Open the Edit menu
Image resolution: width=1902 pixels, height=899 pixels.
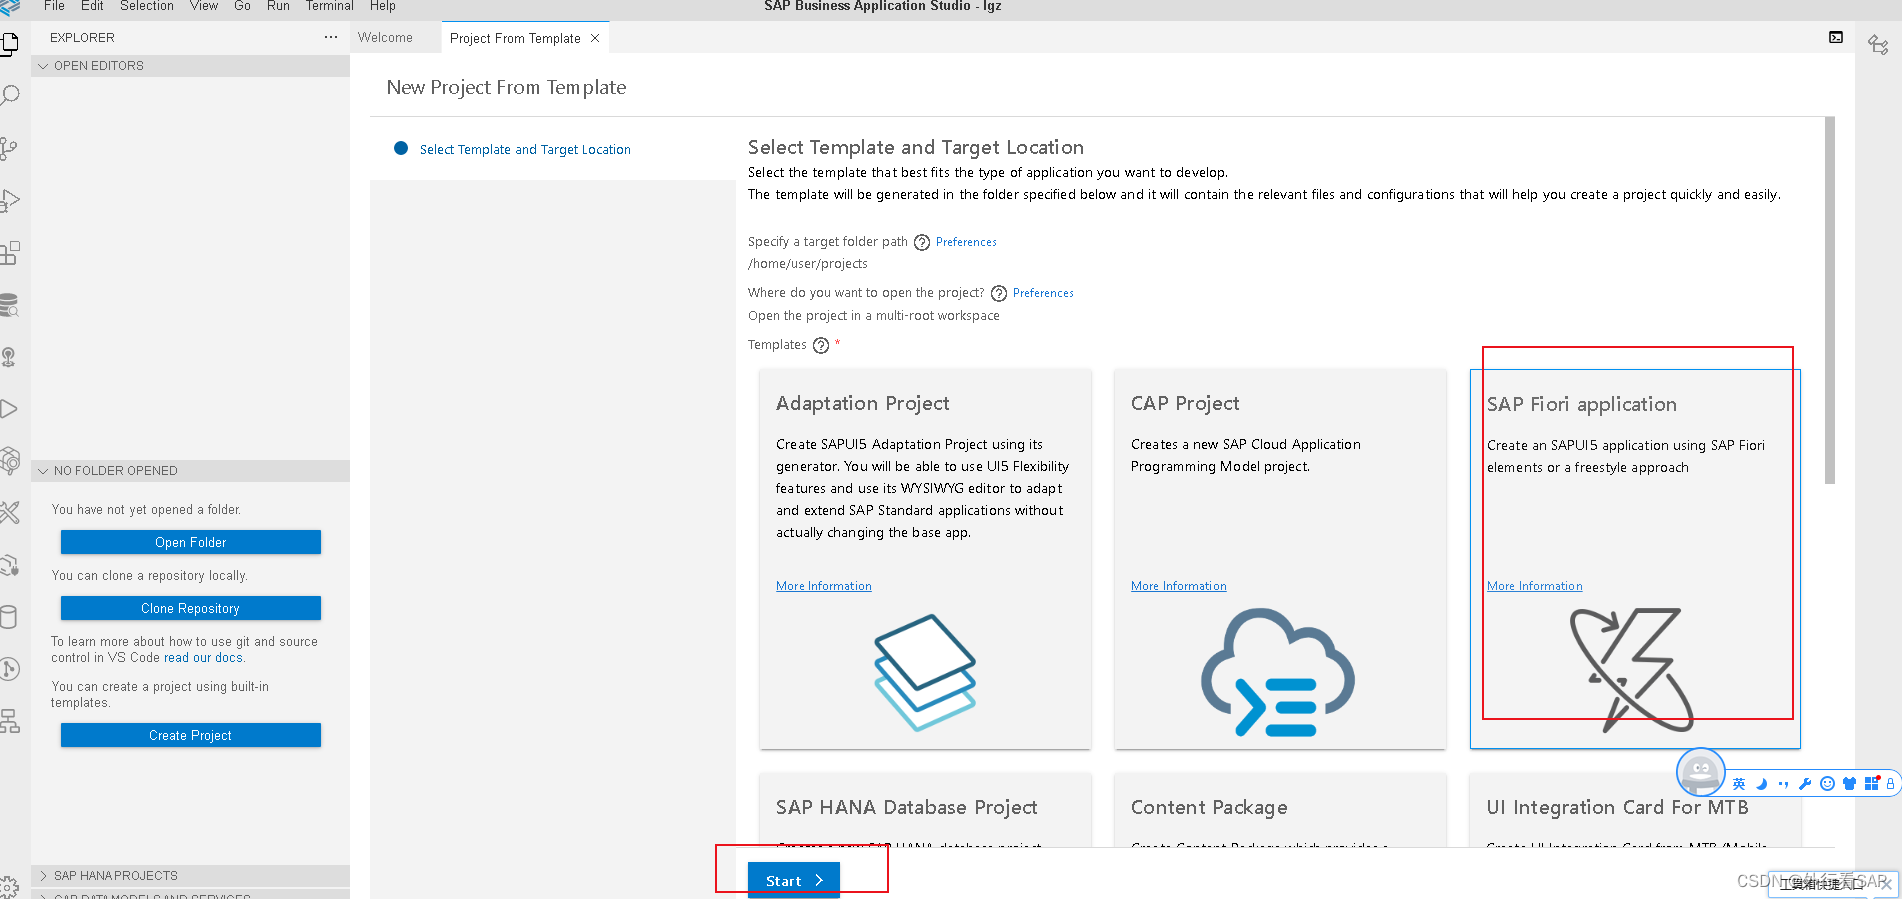click(92, 6)
